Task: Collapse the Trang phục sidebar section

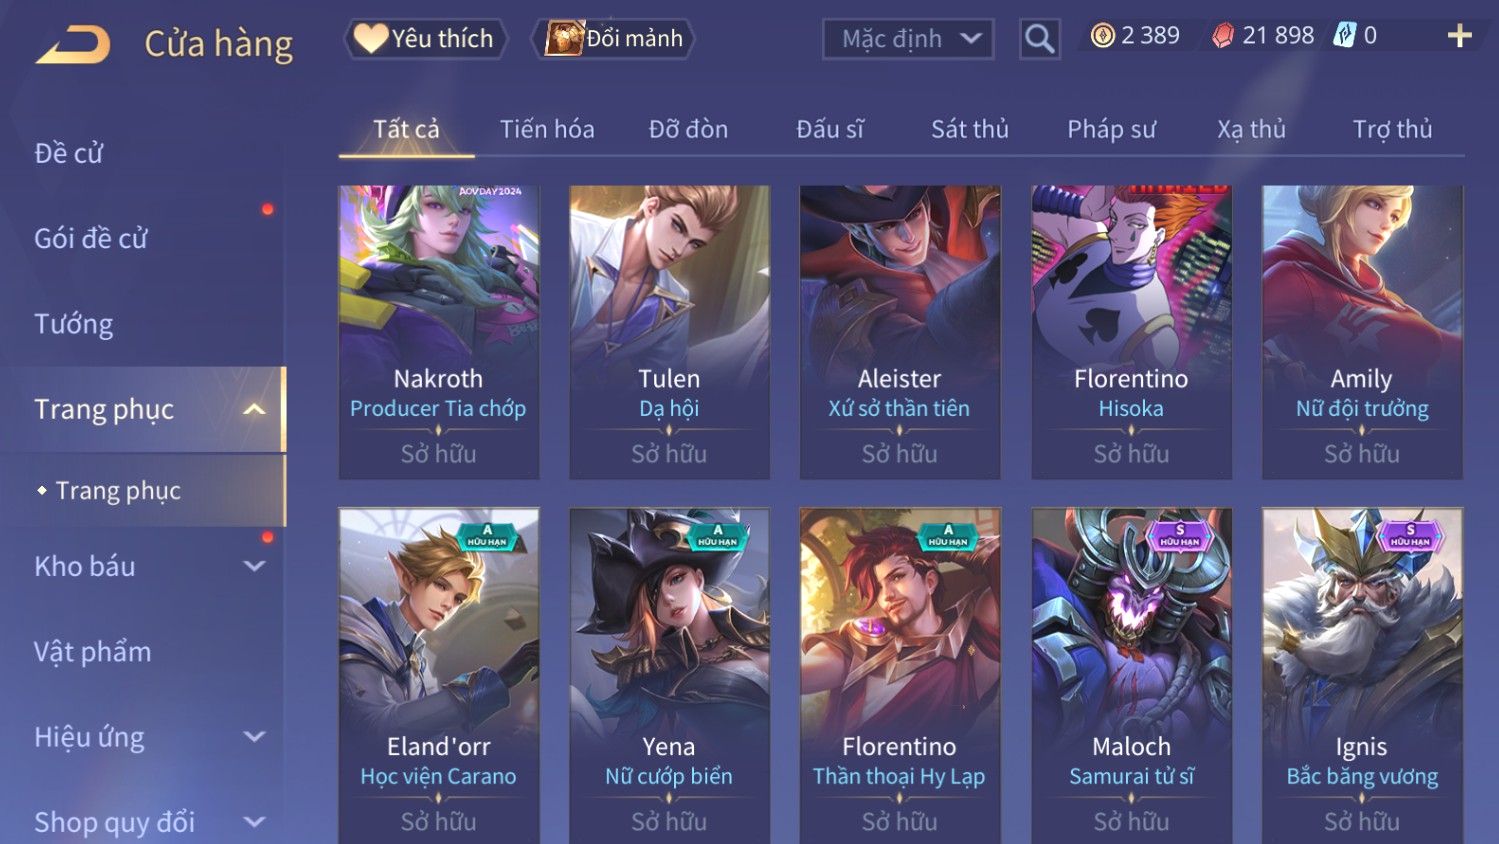Action: [254, 409]
